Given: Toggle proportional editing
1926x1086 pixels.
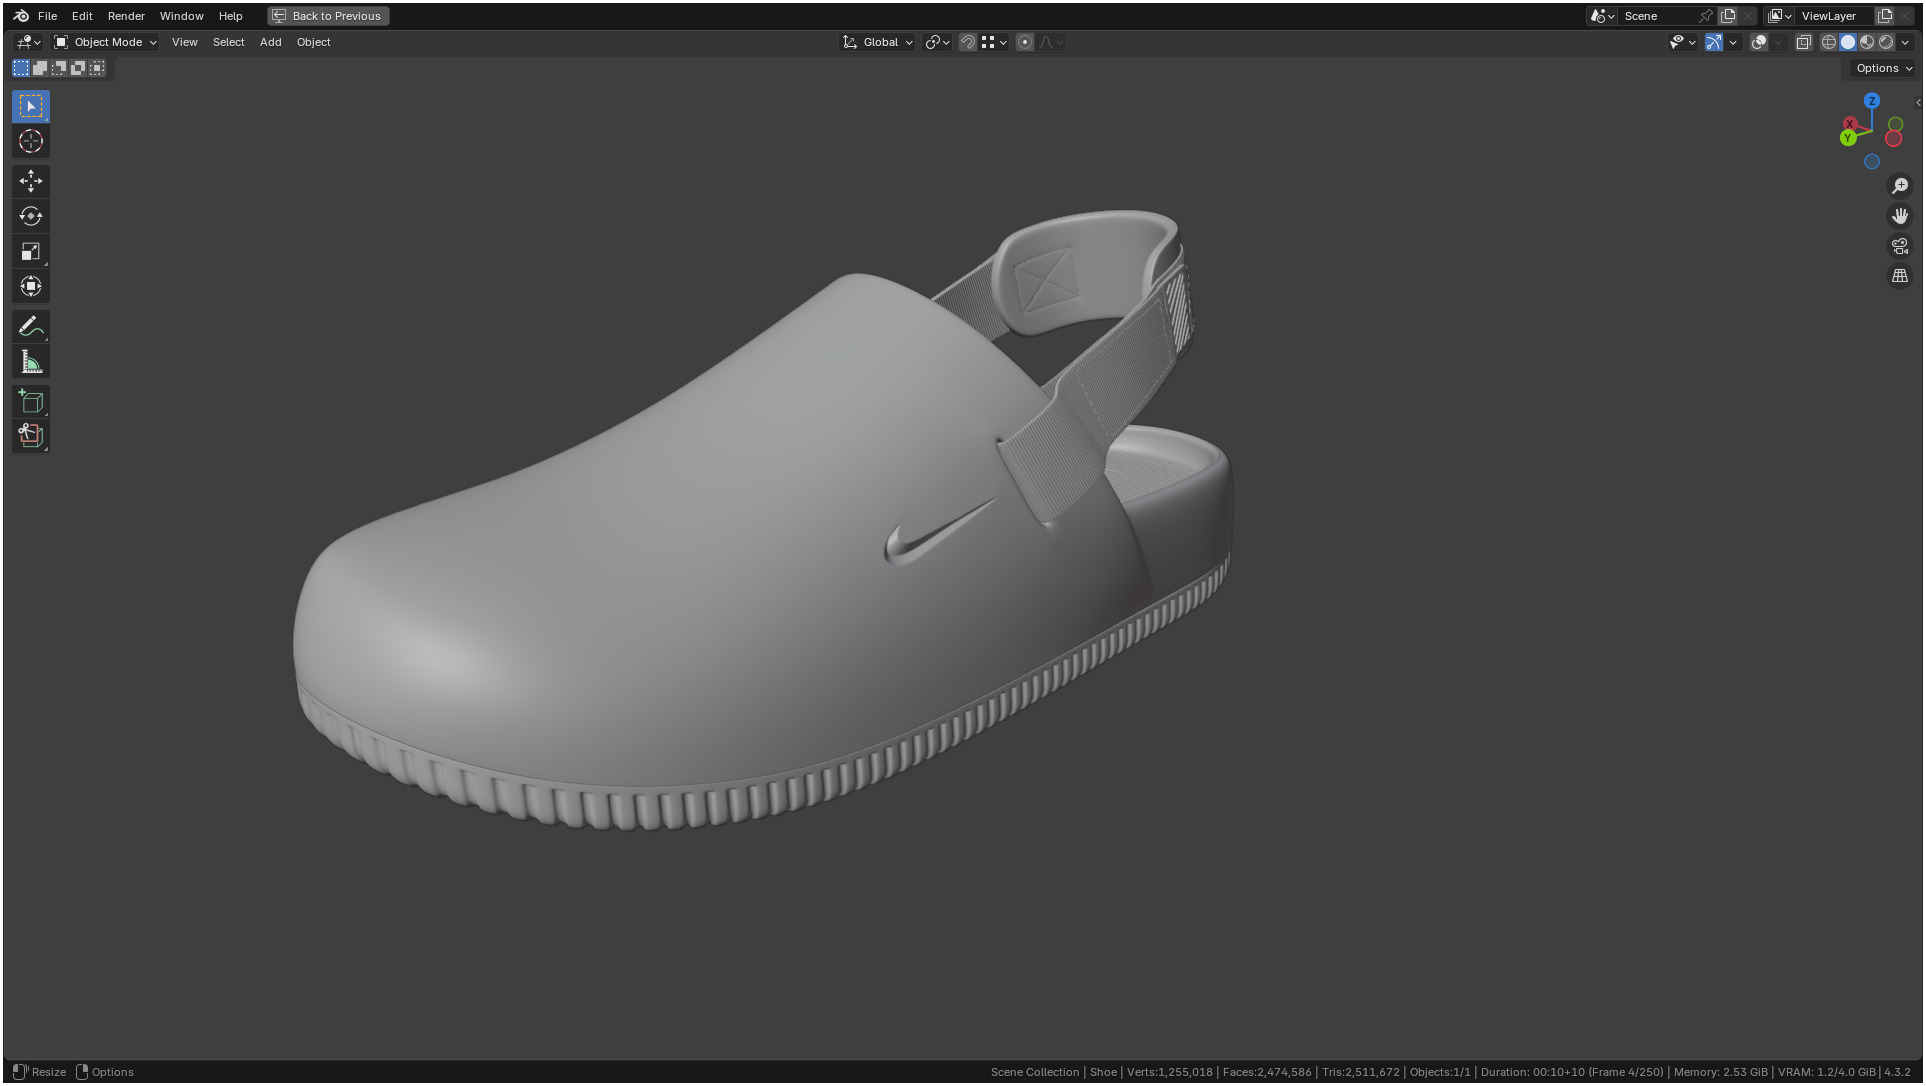Looking at the screenshot, I should click(x=1025, y=42).
